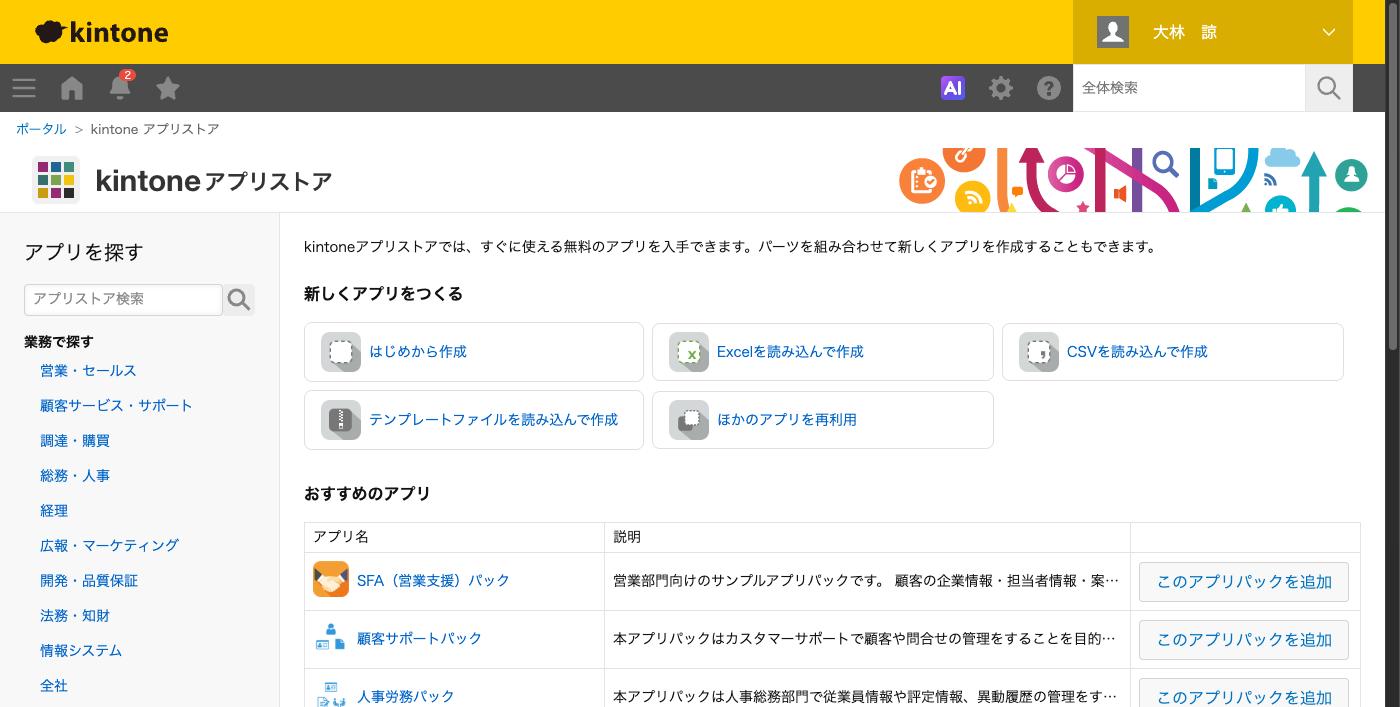
Task: Click the kintone logo
Action: tap(102, 32)
